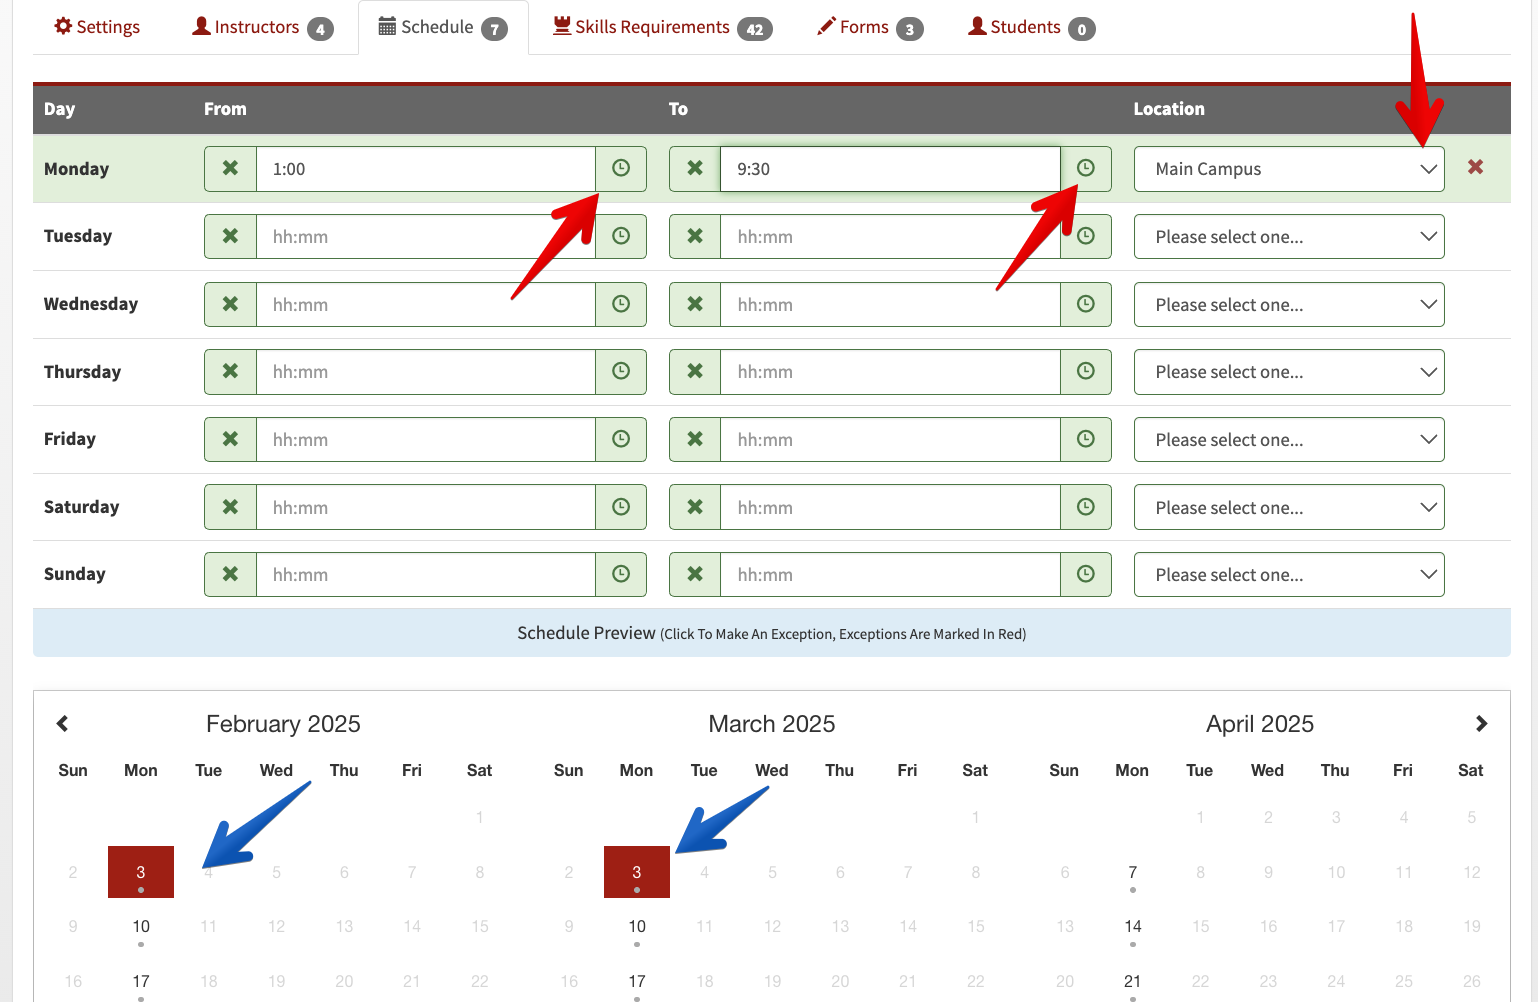Image resolution: width=1538 pixels, height=1002 pixels.
Task: Open clock picker for Wednesday From
Action: pyautogui.click(x=621, y=304)
